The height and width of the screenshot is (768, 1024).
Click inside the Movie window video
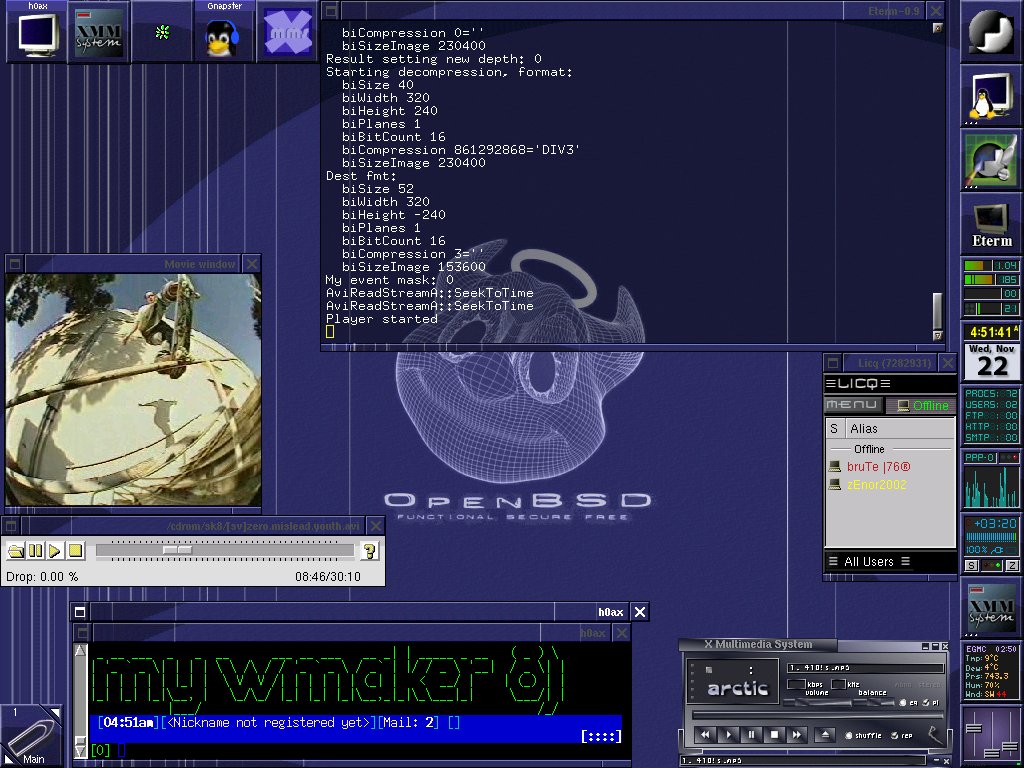(x=133, y=389)
